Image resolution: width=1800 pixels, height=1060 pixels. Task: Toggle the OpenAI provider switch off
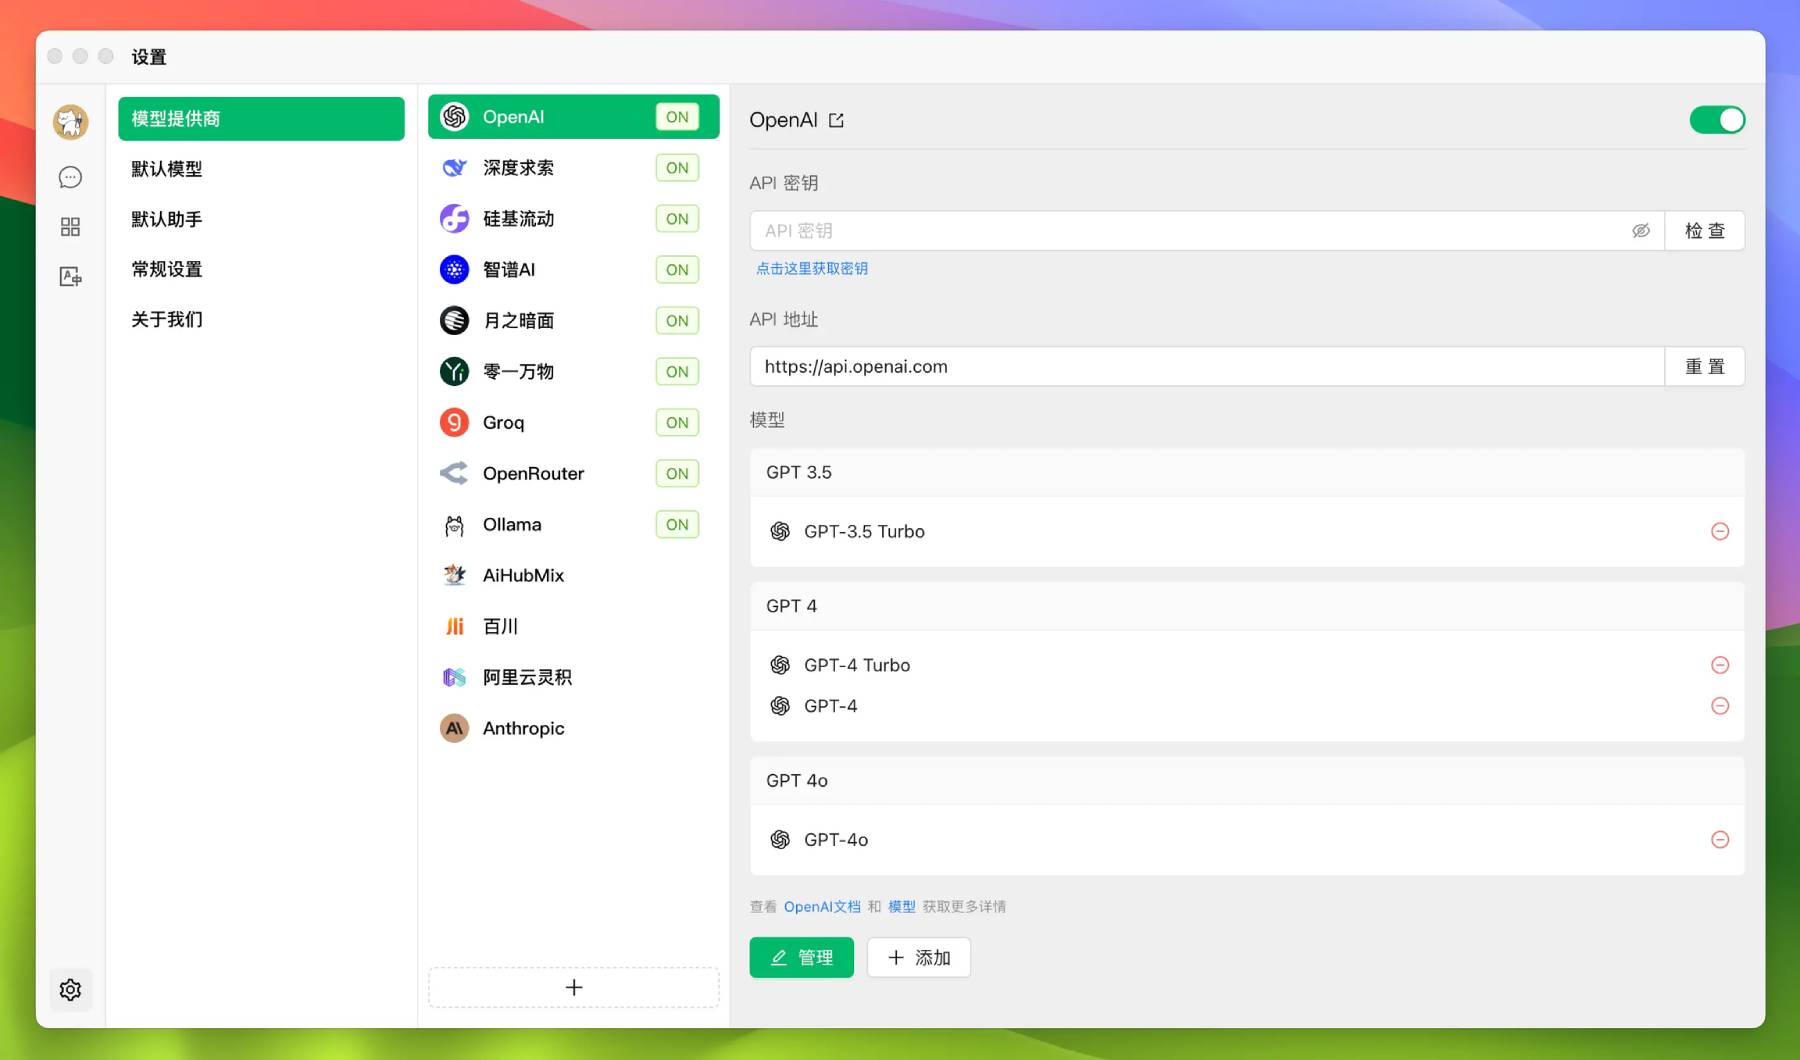1717,119
